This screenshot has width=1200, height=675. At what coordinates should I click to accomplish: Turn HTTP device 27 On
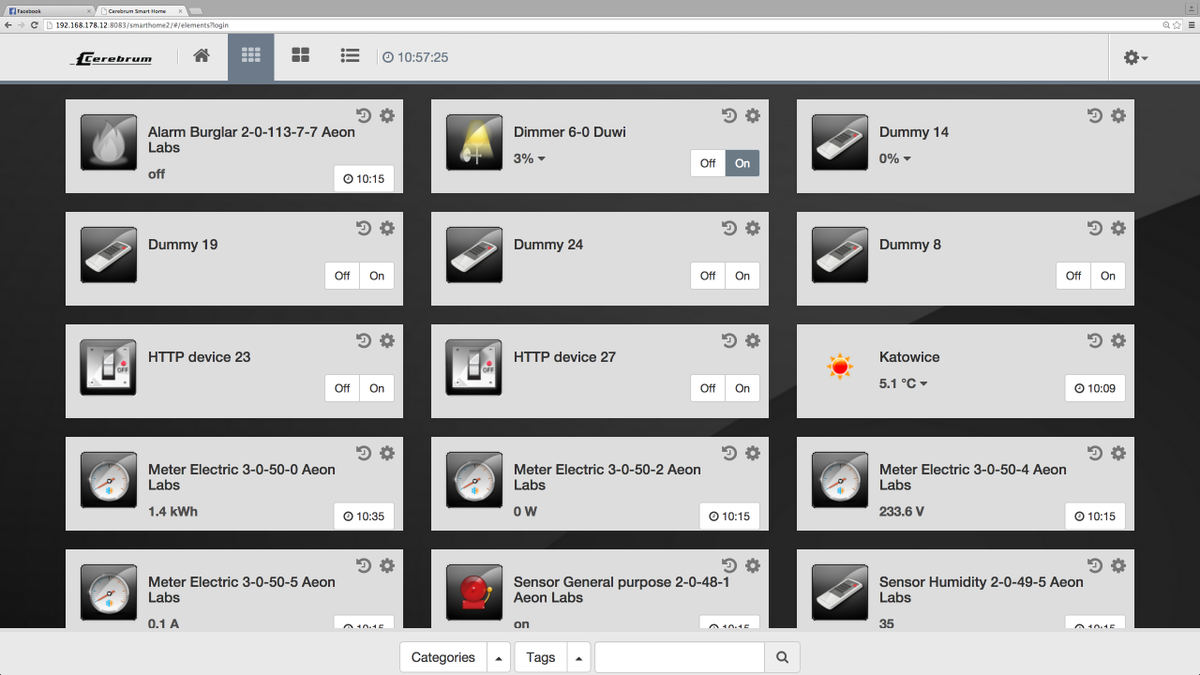(742, 388)
